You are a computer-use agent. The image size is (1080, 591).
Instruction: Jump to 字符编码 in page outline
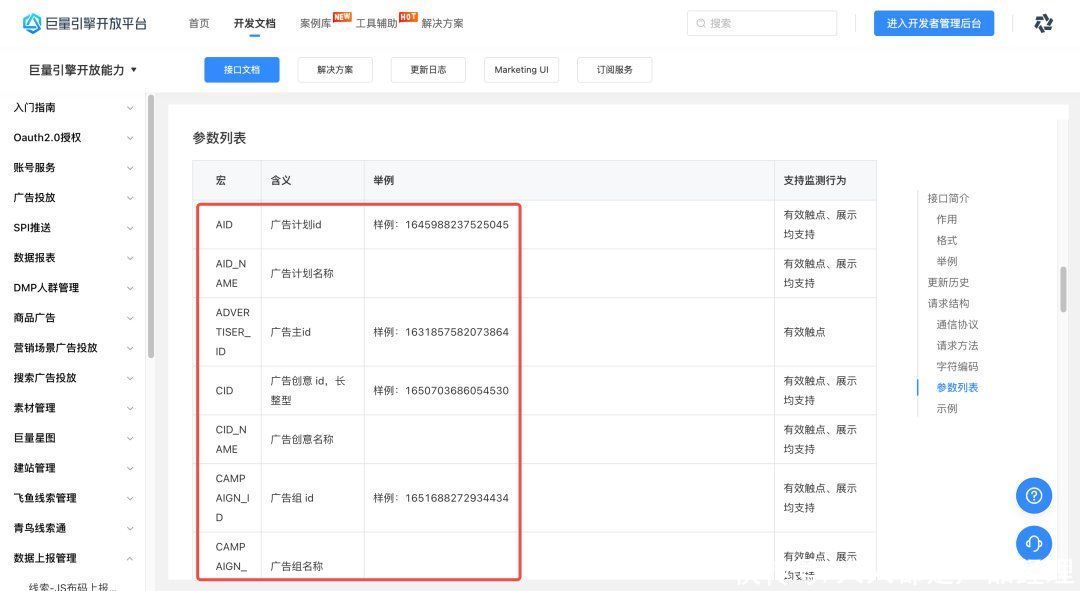957,366
